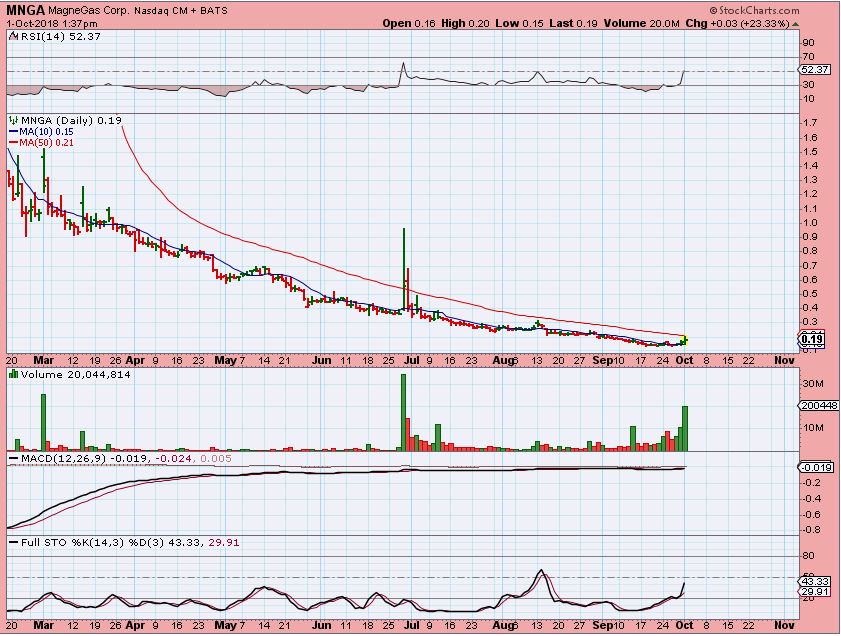This screenshot has width=841, height=636.
Task: Click the Low 0.15 quote value
Action: coord(519,24)
